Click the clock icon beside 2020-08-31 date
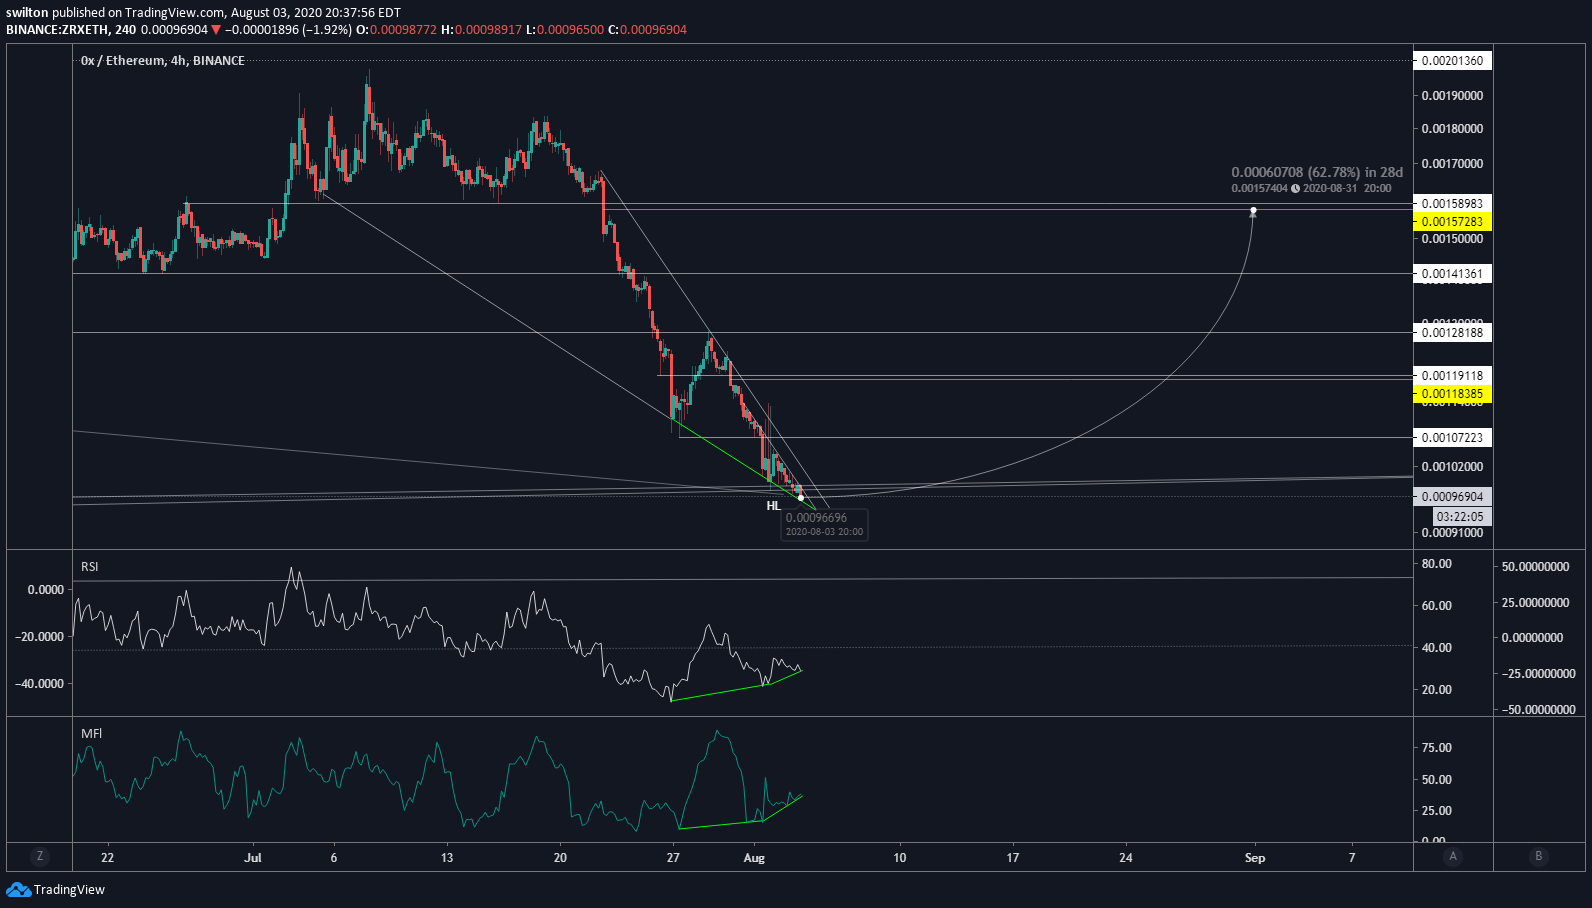 pos(1296,188)
